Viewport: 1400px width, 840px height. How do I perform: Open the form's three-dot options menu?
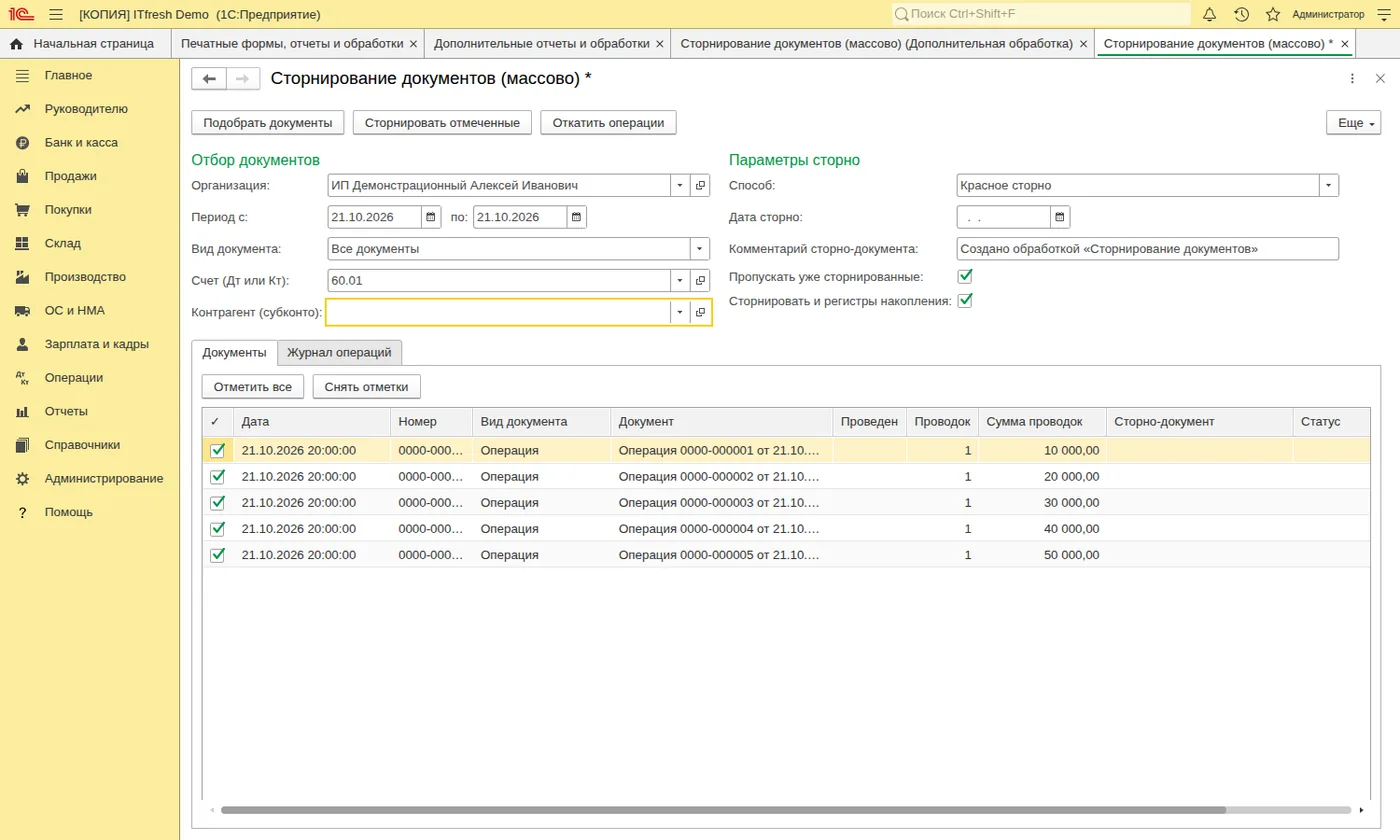(x=1352, y=79)
